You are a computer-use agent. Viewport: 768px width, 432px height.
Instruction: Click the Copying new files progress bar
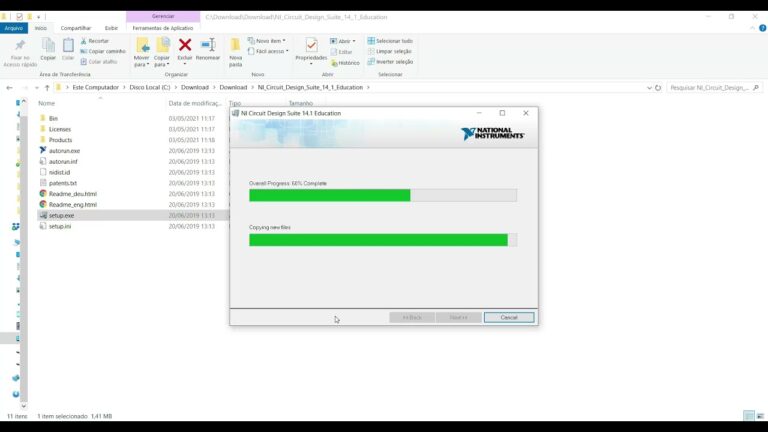point(383,240)
